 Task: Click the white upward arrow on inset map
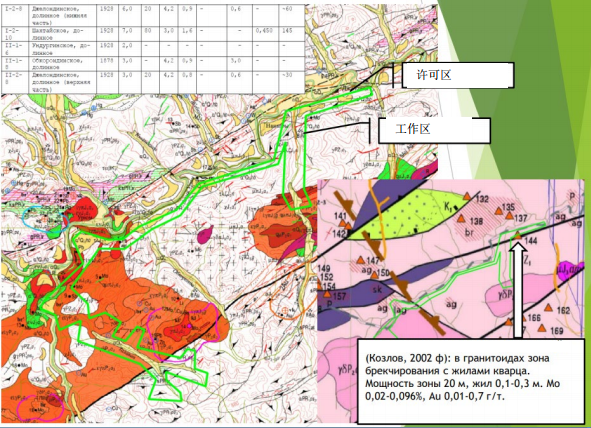click(x=518, y=290)
